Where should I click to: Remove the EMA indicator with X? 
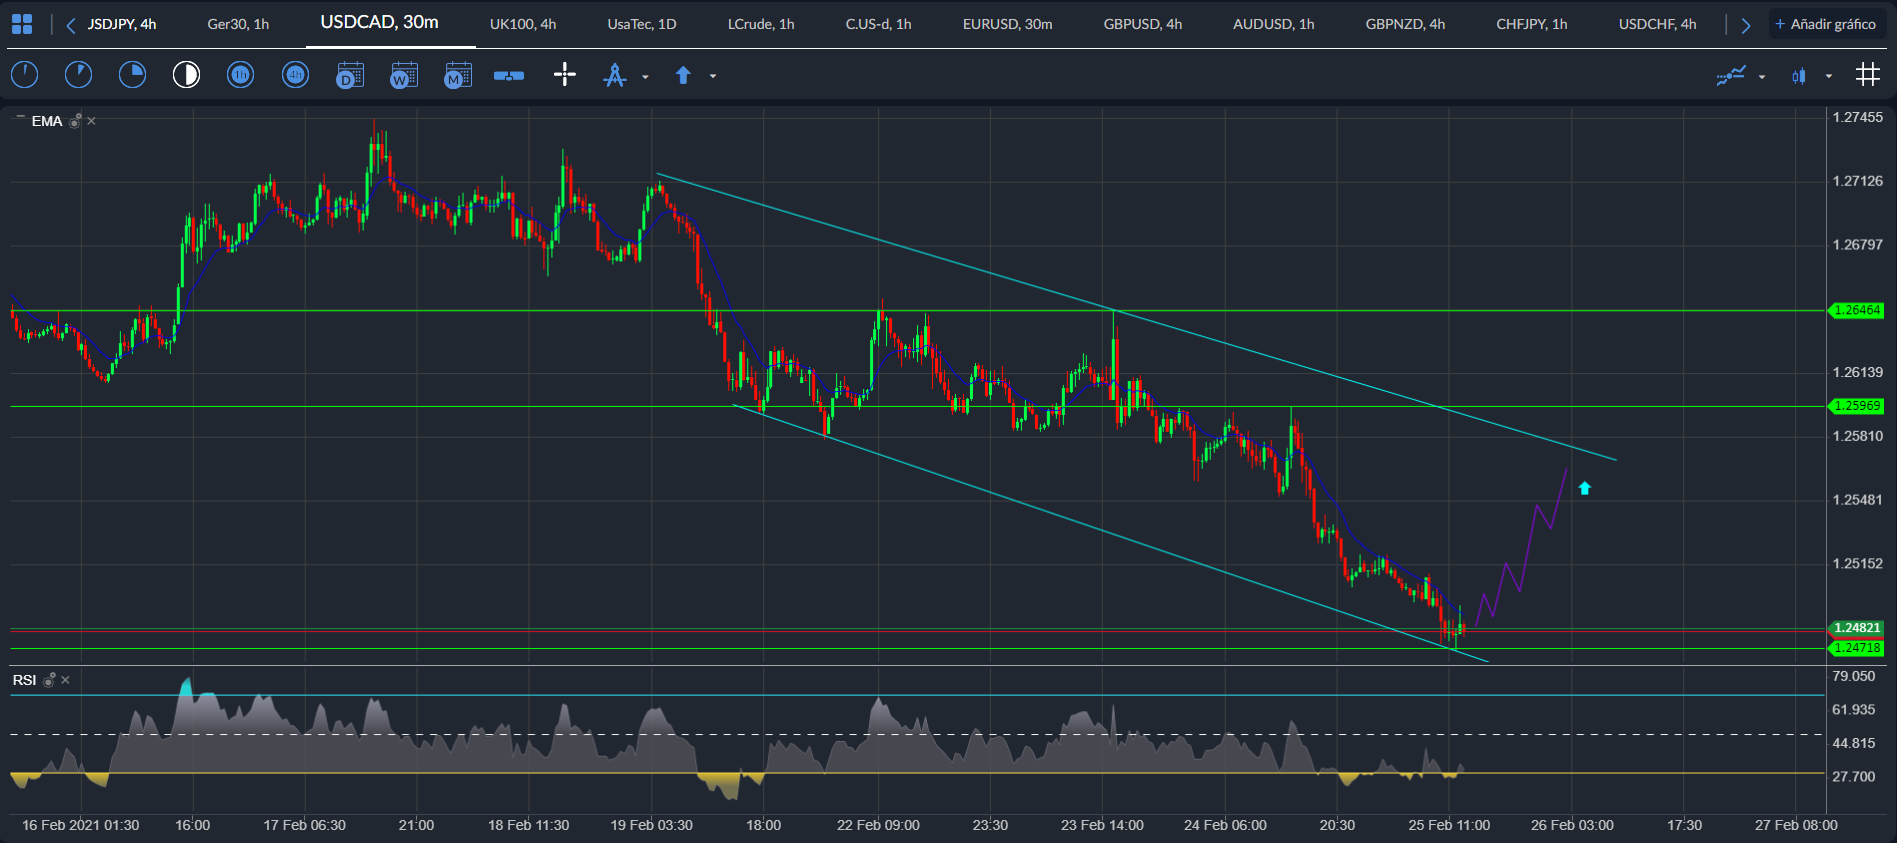[x=91, y=121]
